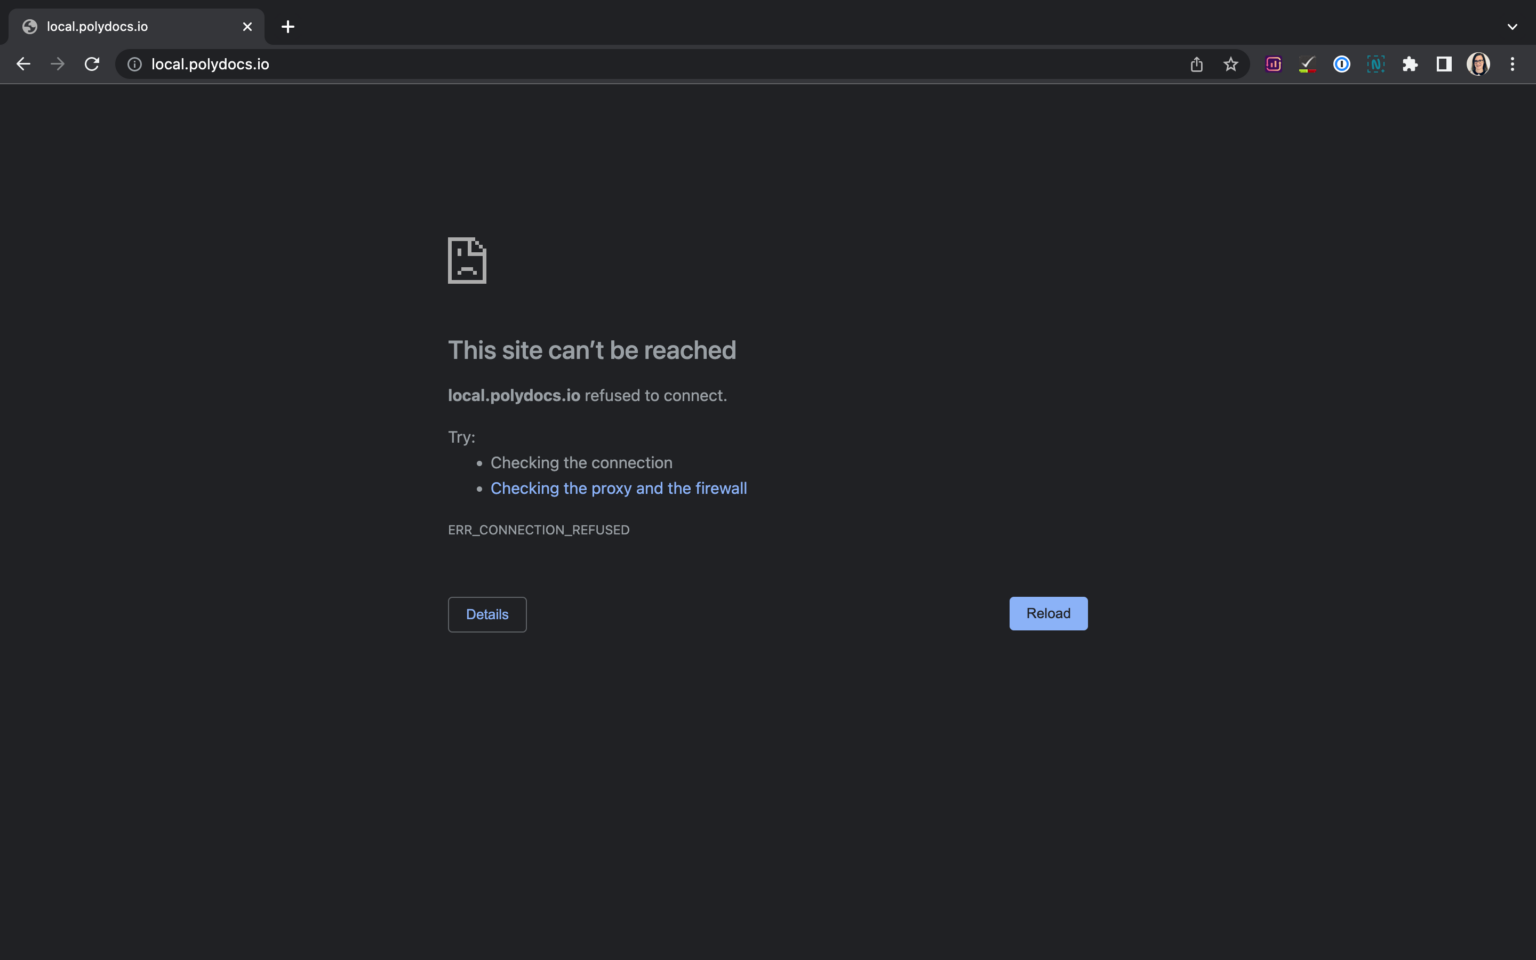This screenshot has width=1536, height=960.
Task: Open a new tab with the plus button
Action: pos(288,26)
